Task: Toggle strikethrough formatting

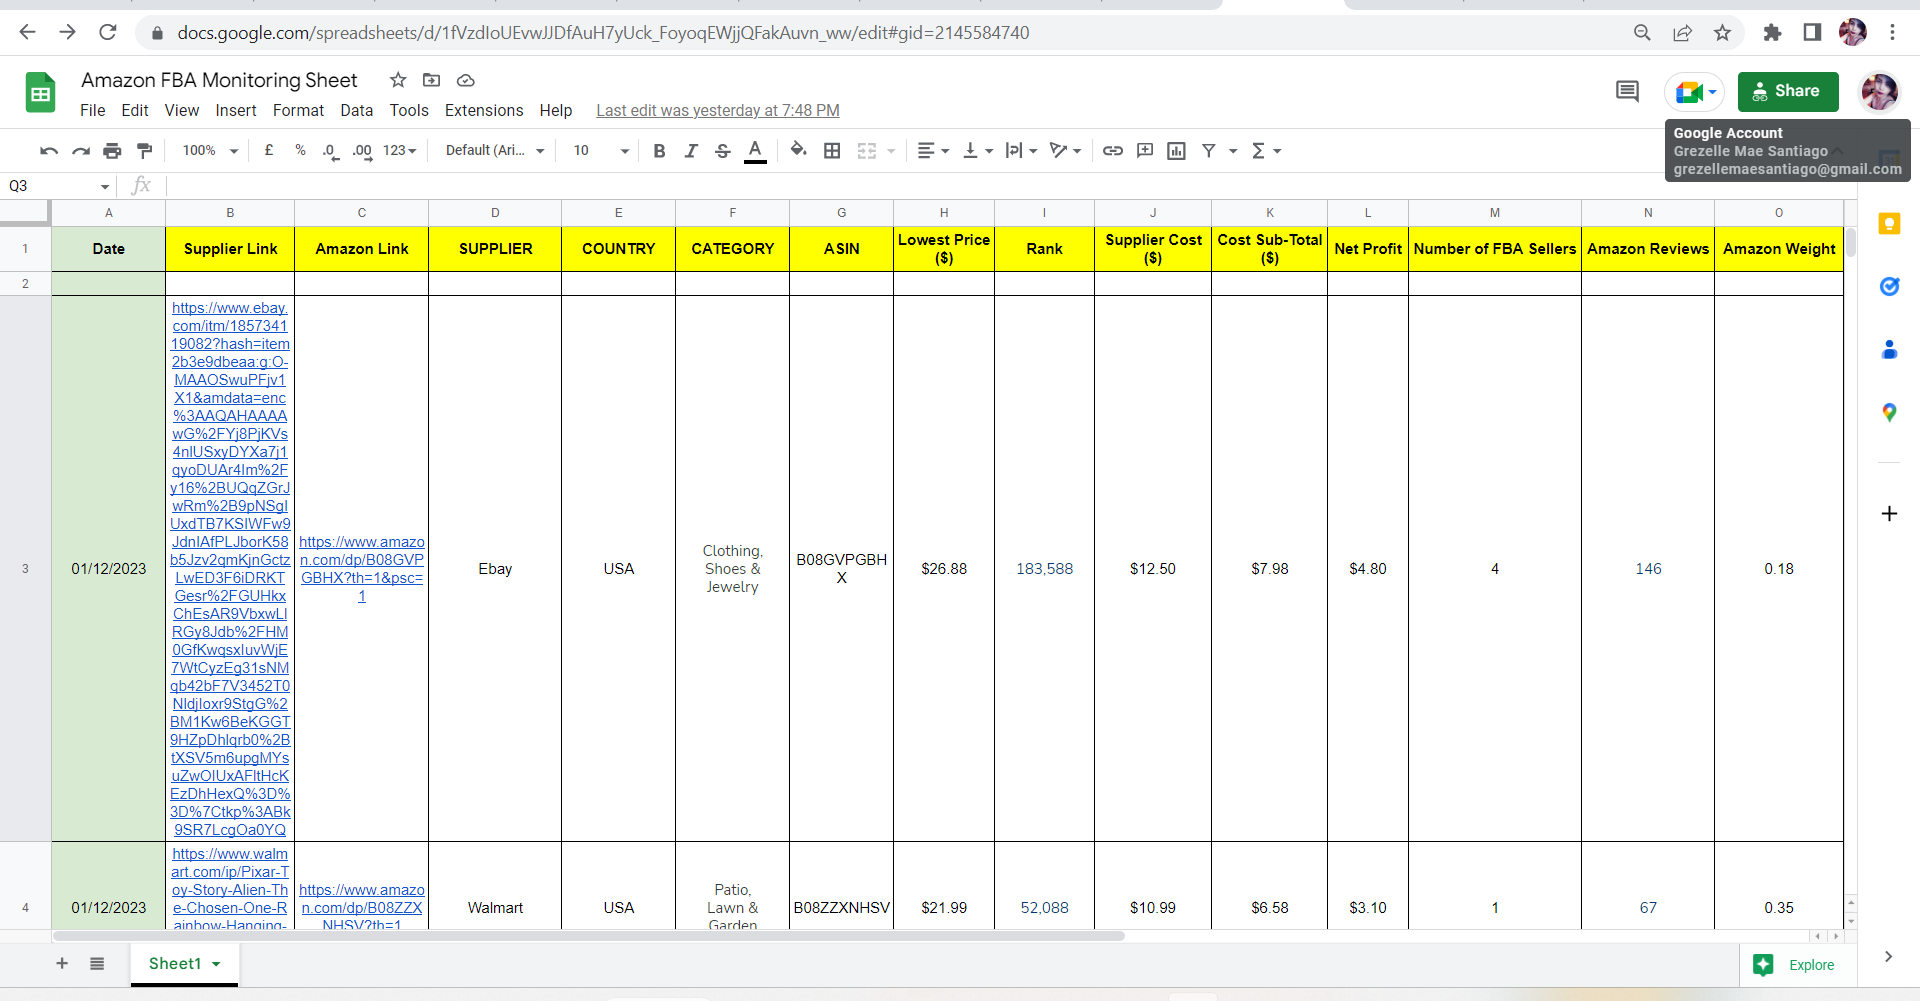Action: coord(723,151)
